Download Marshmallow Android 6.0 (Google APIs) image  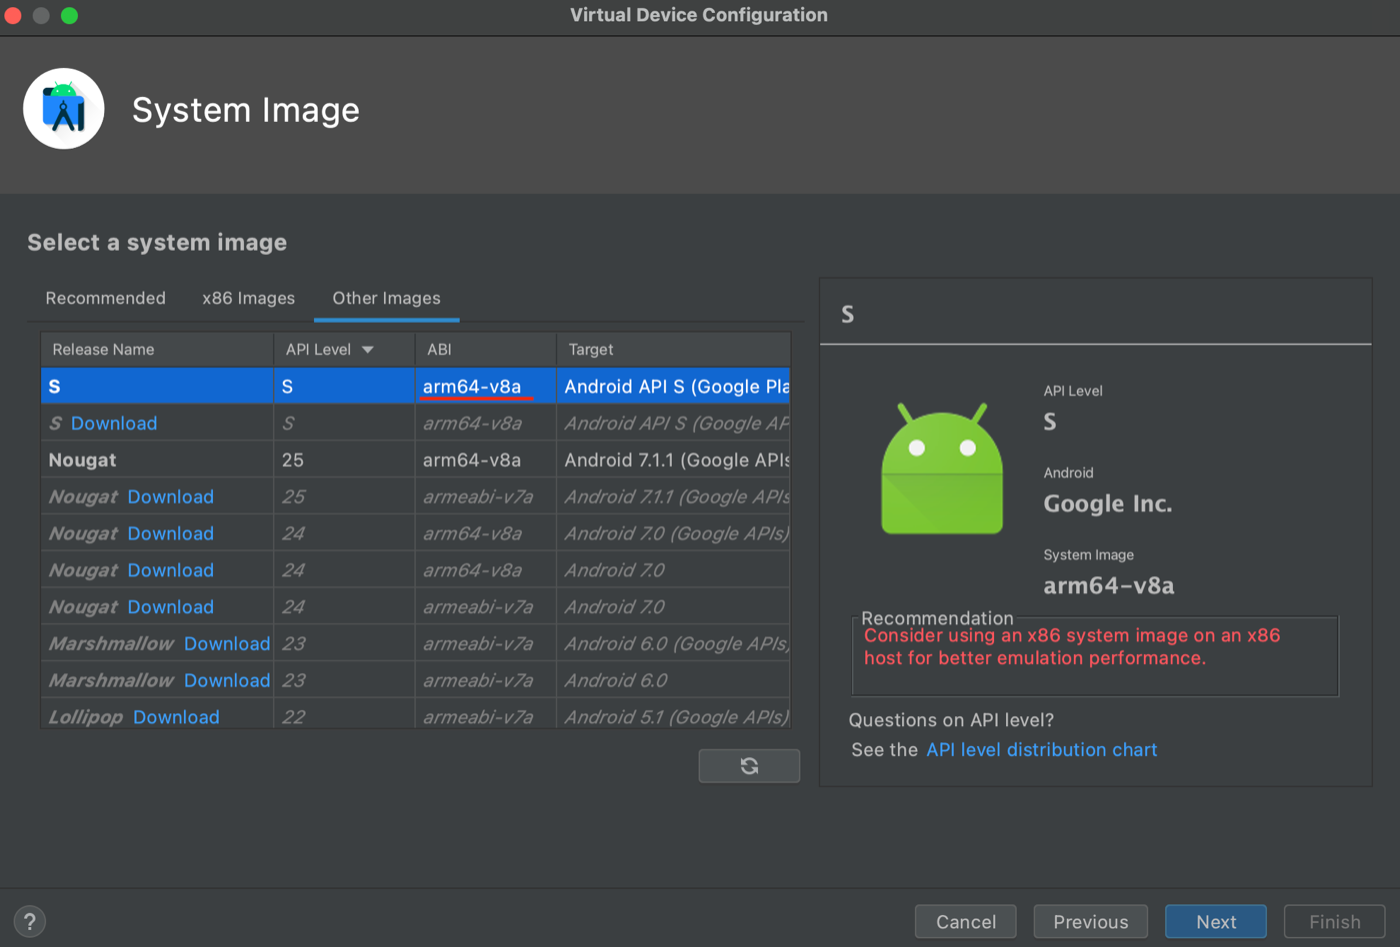coord(227,644)
